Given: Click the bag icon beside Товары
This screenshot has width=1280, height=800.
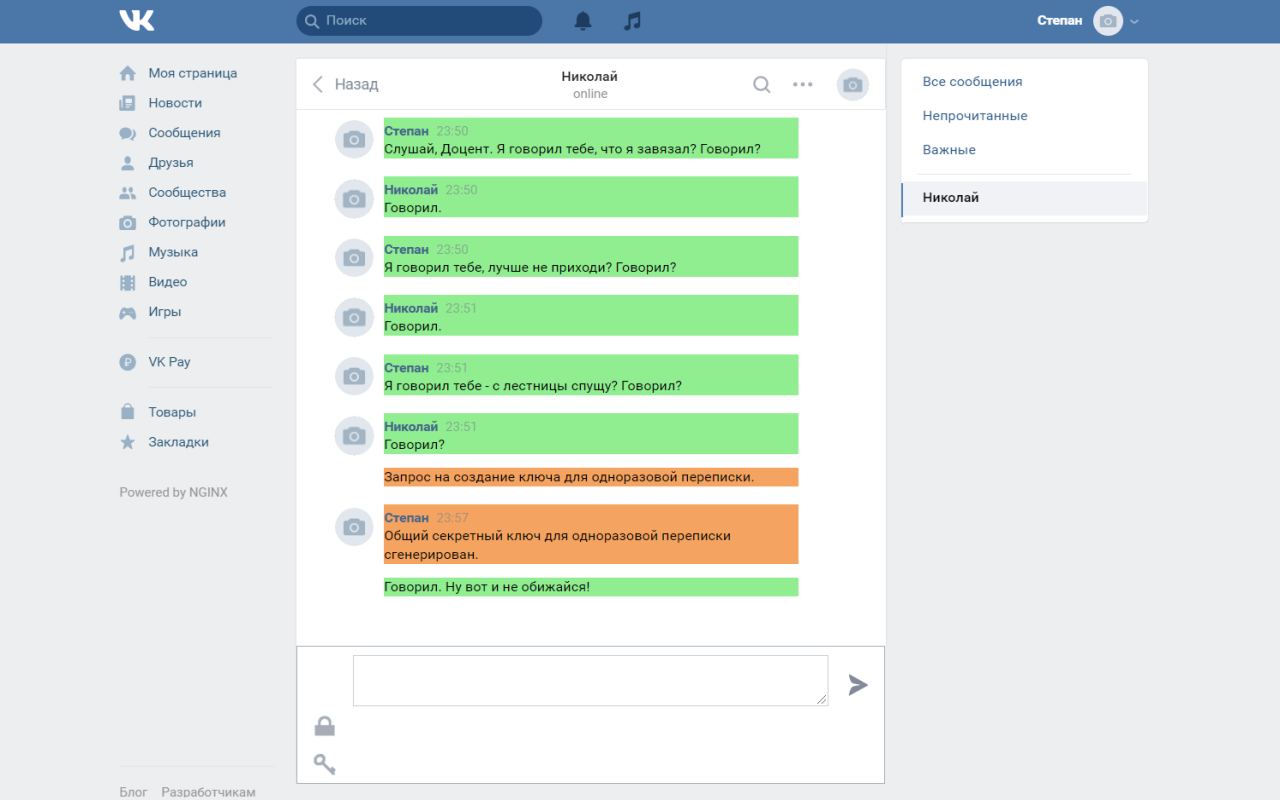Looking at the screenshot, I should coord(127,412).
